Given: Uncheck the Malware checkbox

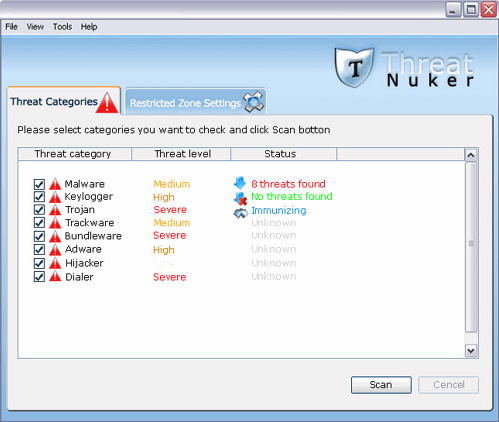Looking at the screenshot, I should 39,184.
